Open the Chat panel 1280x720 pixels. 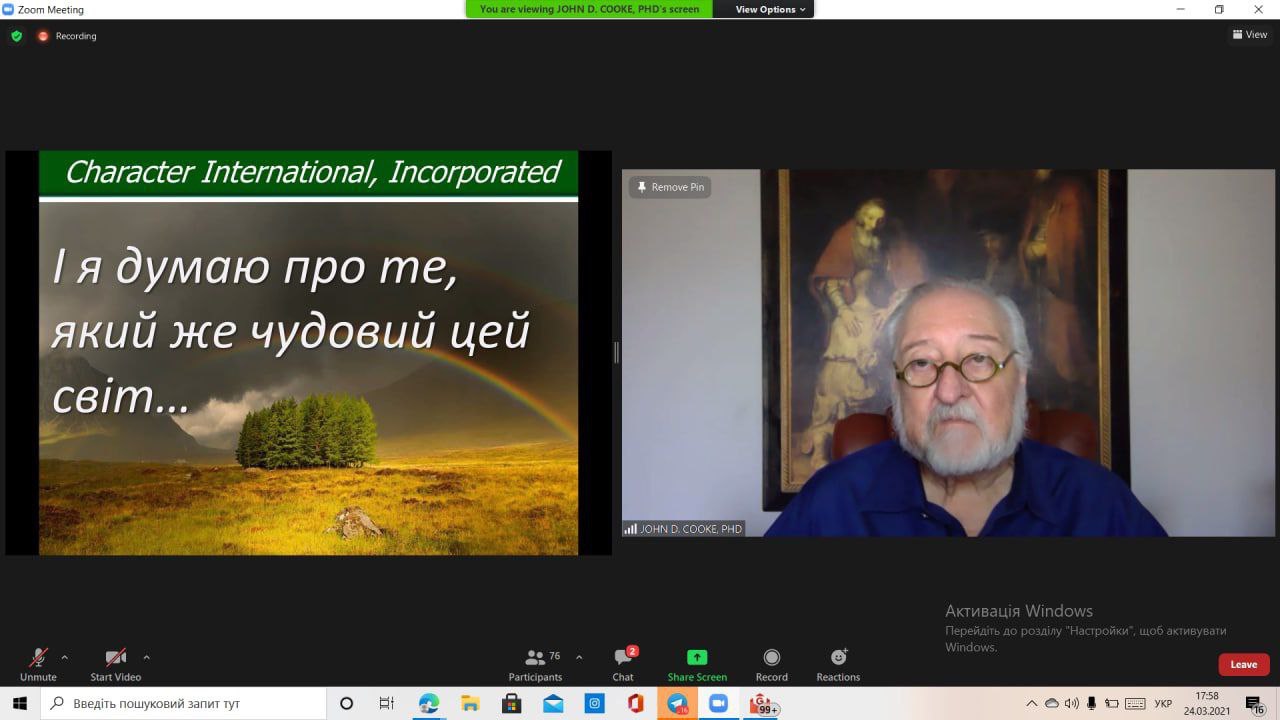[623, 664]
